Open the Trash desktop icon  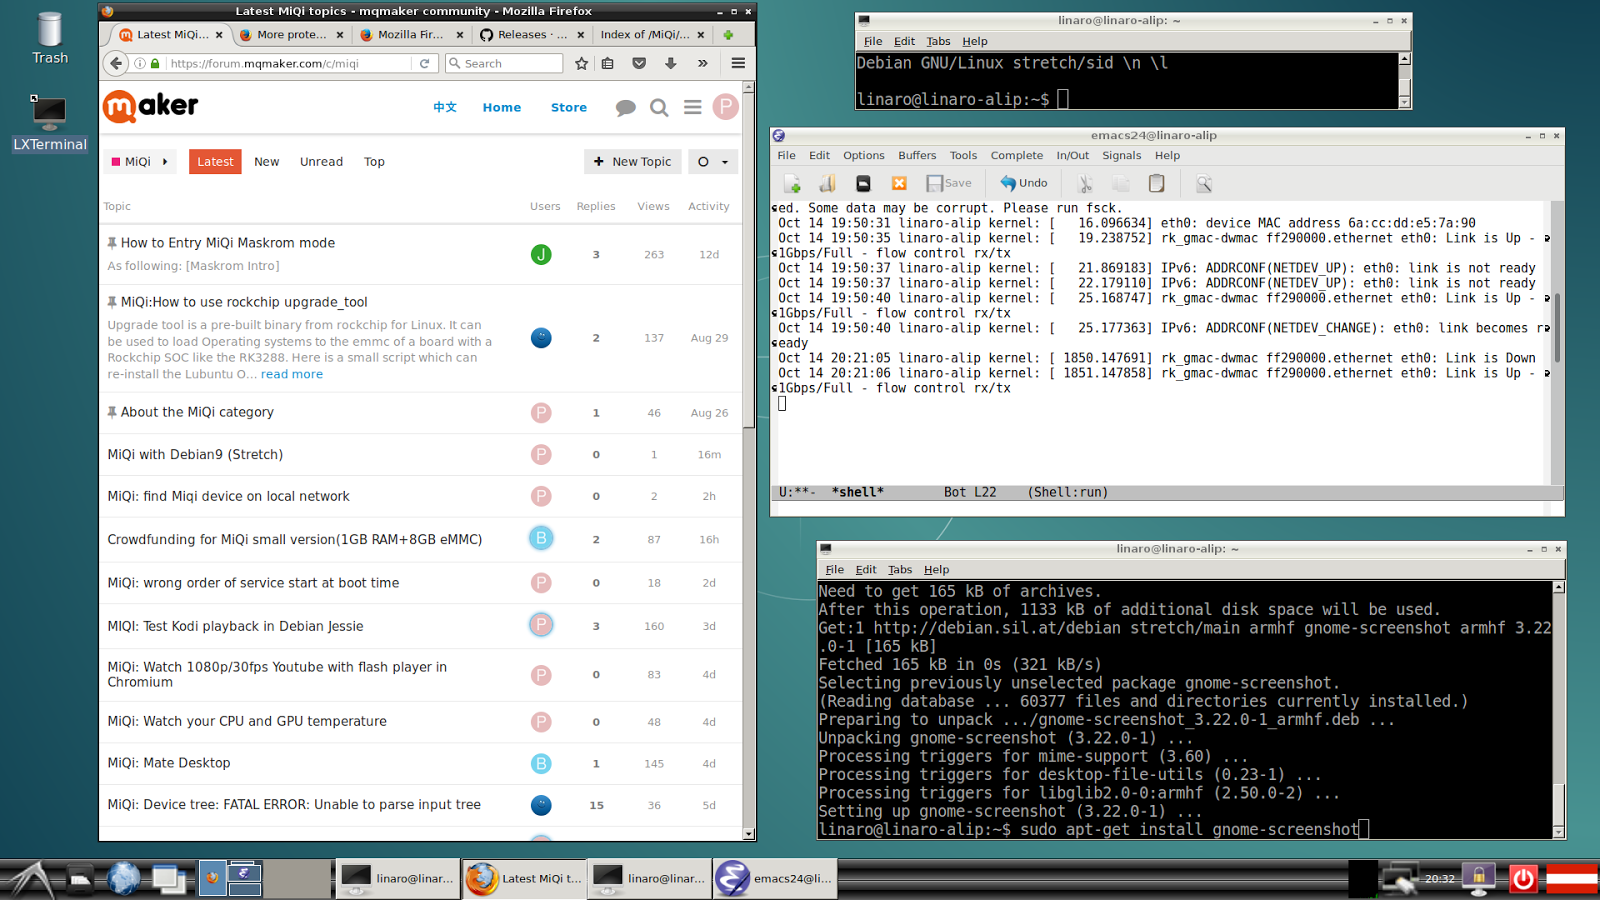50,38
